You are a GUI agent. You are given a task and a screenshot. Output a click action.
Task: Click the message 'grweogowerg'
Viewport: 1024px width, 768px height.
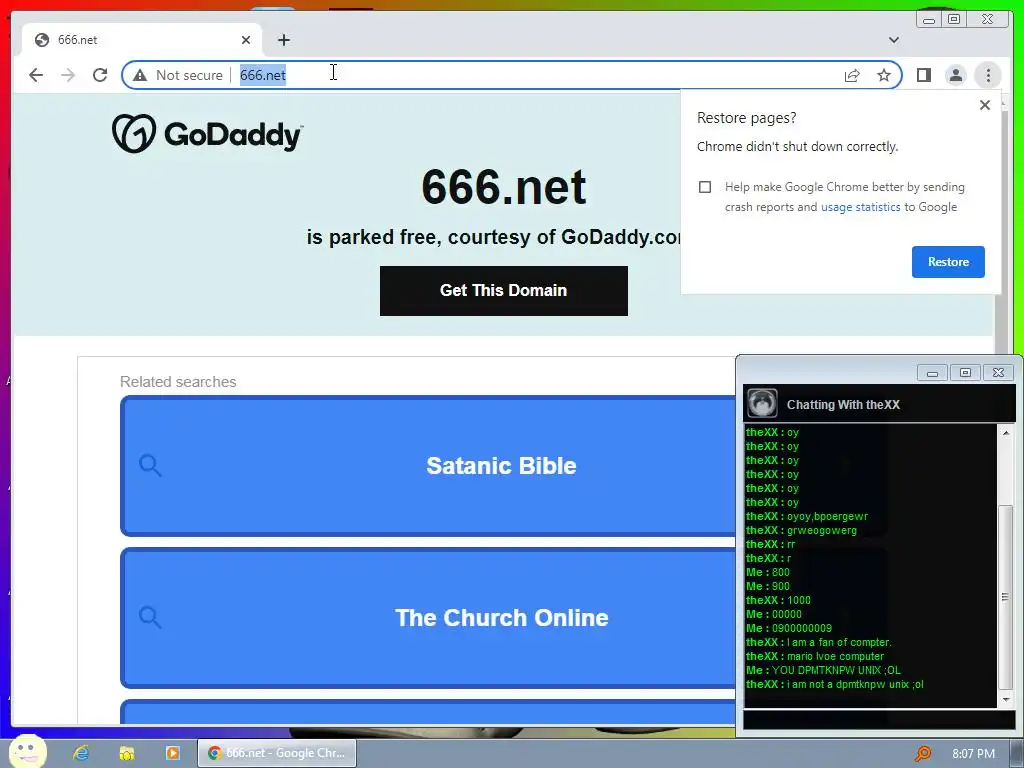pyautogui.click(x=822, y=530)
